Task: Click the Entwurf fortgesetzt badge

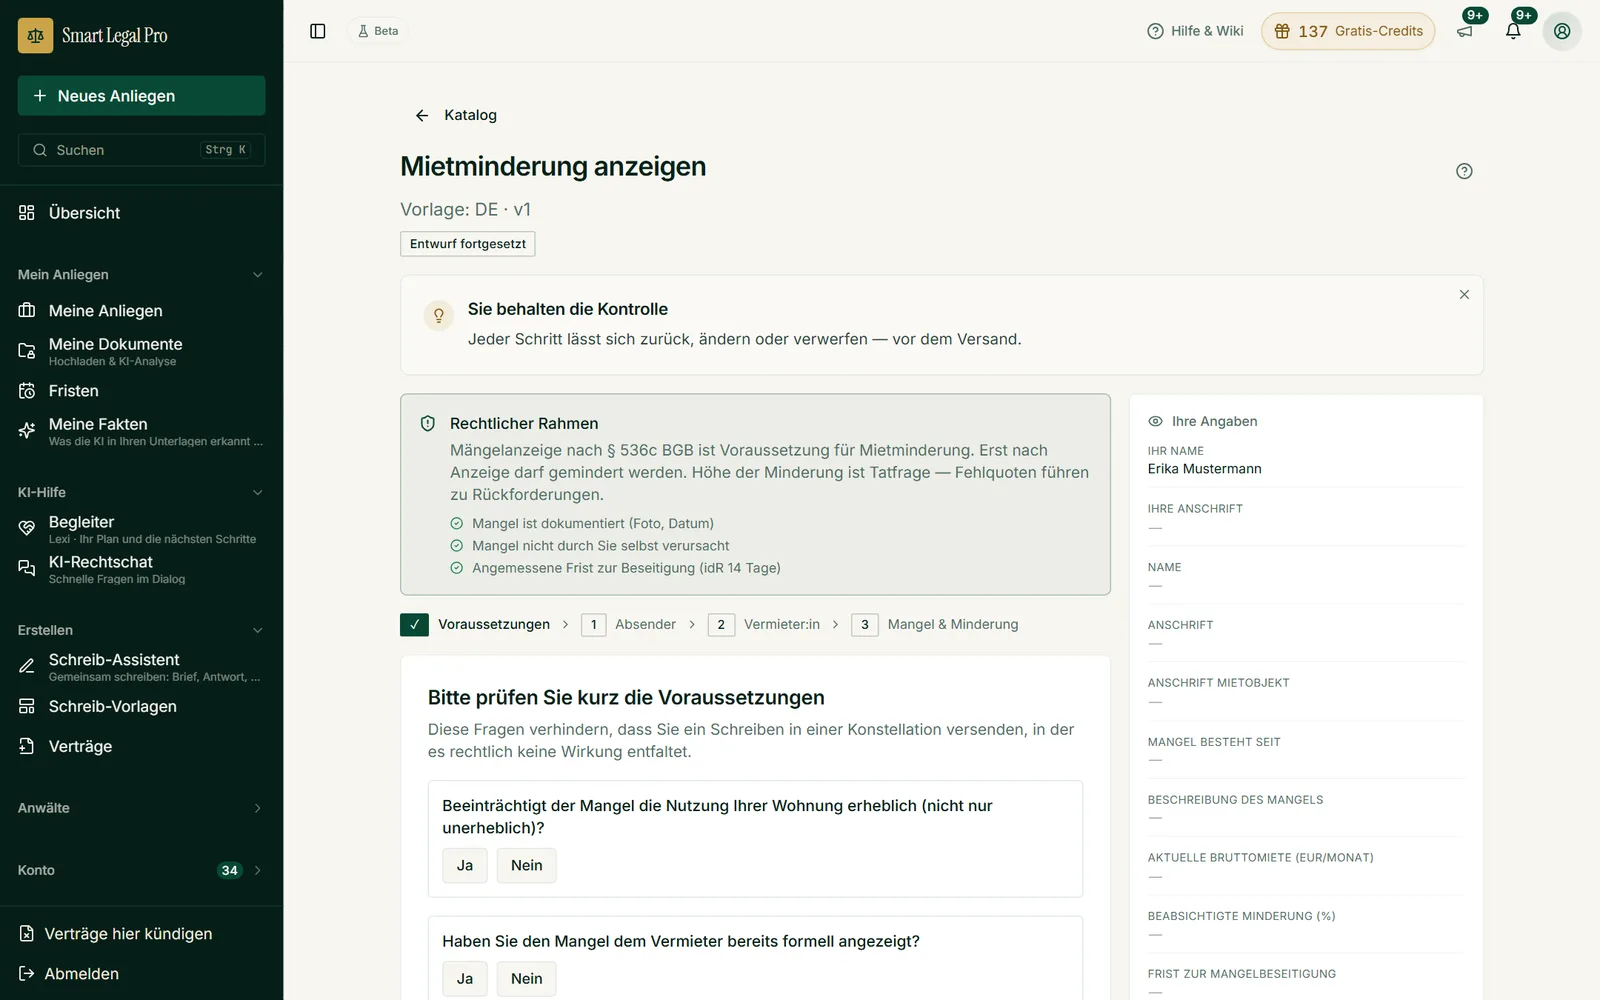Action: pyautogui.click(x=468, y=244)
